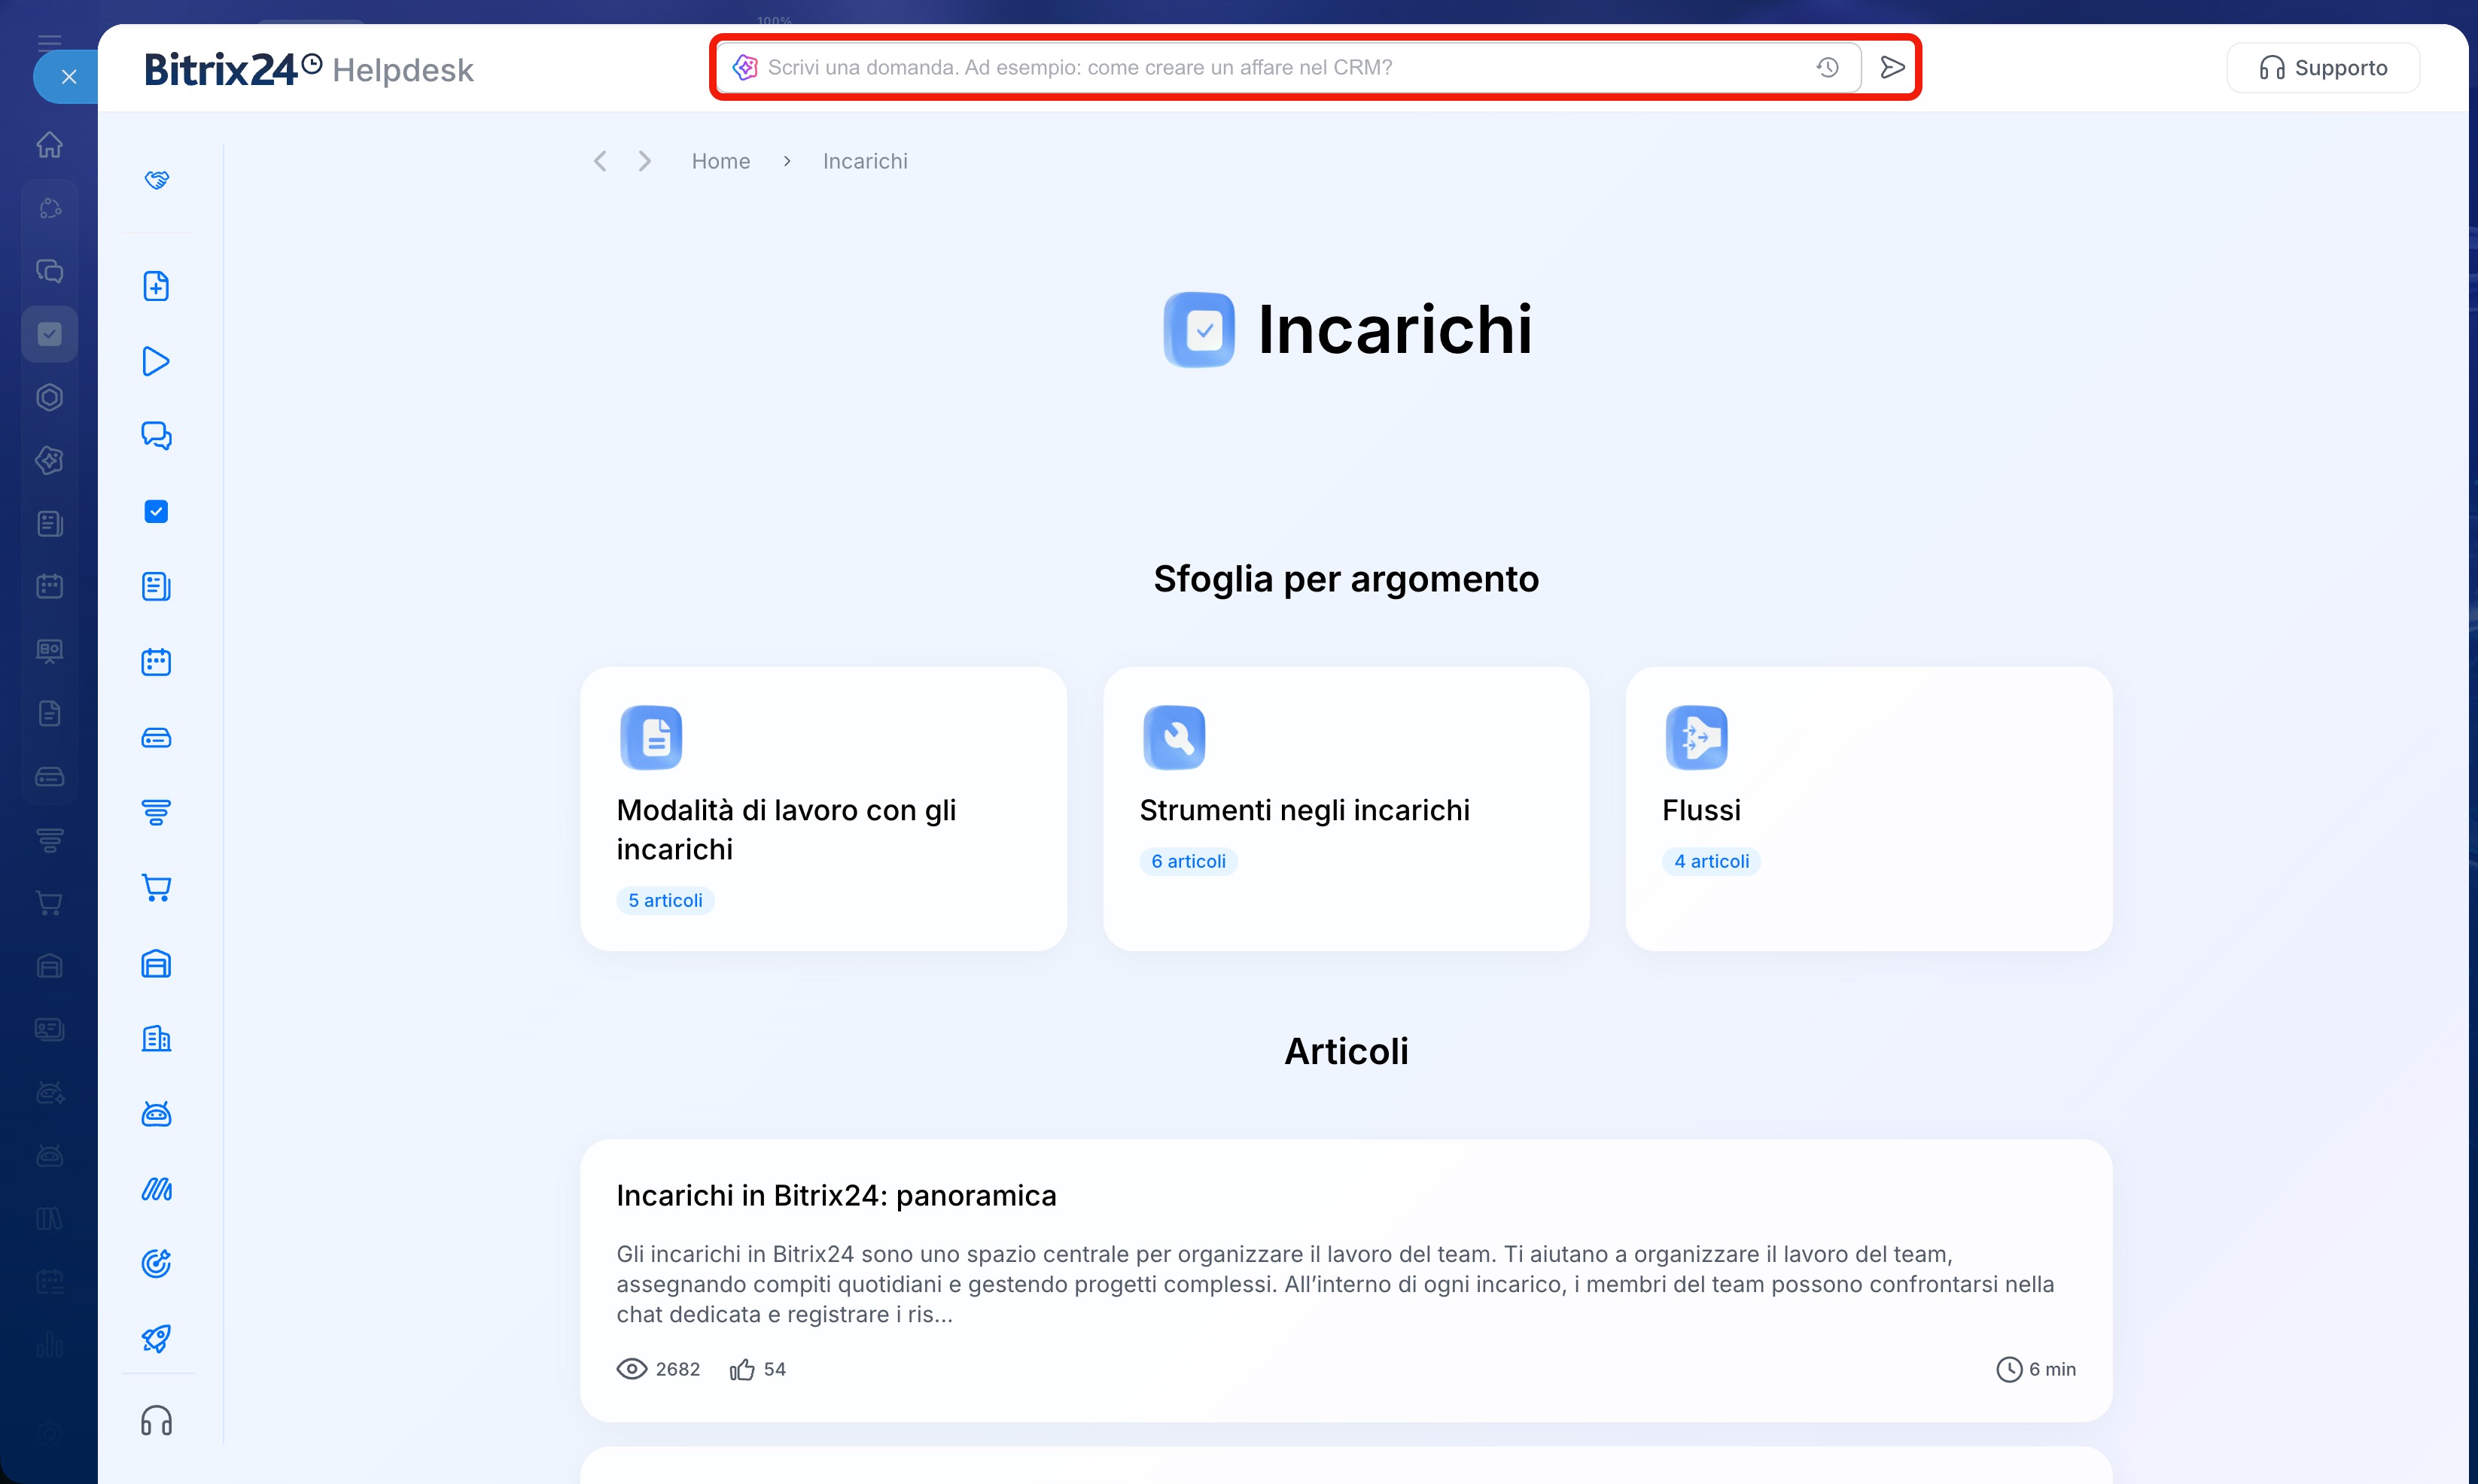
Task: Open search history clock icon
Action: tap(1828, 67)
